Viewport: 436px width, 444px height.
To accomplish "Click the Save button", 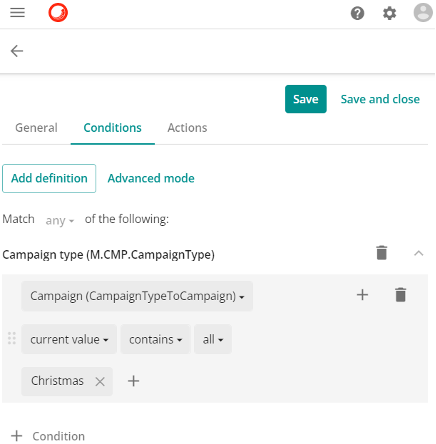I will click(x=306, y=99).
